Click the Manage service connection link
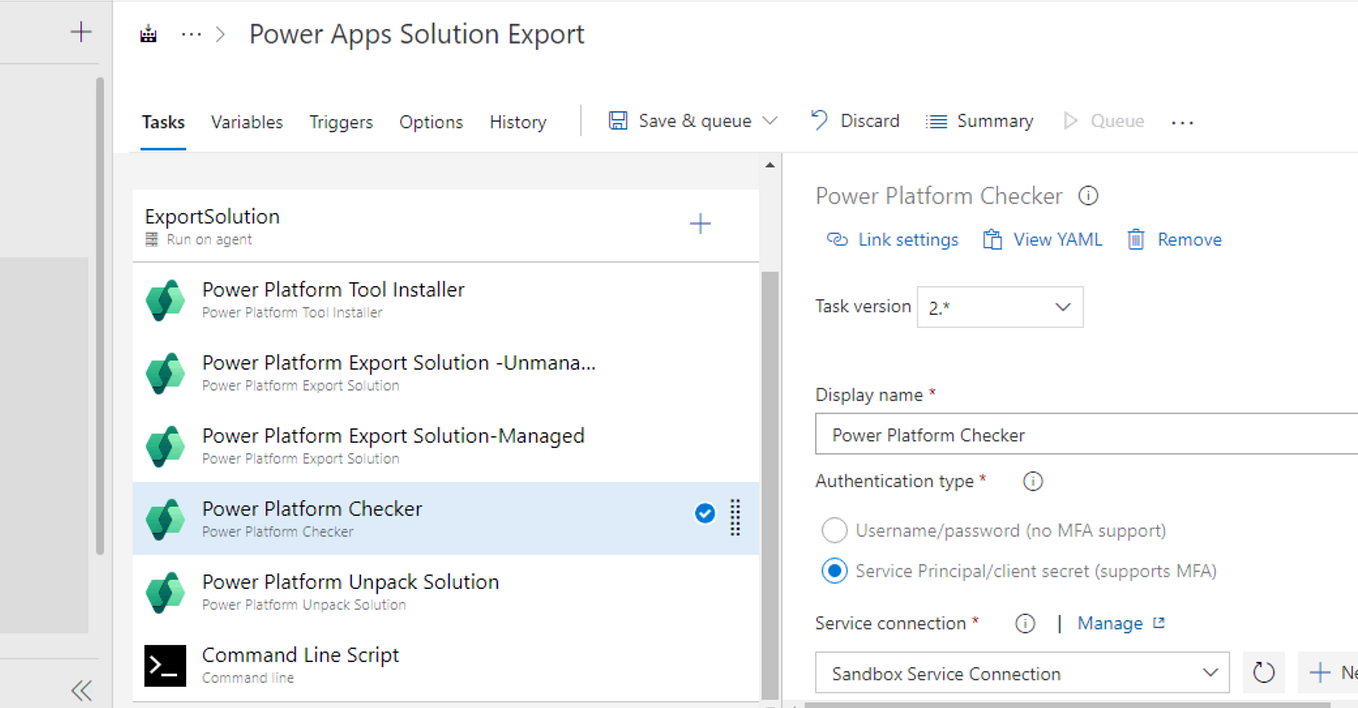The width and height of the screenshot is (1358, 708). [1110, 622]
